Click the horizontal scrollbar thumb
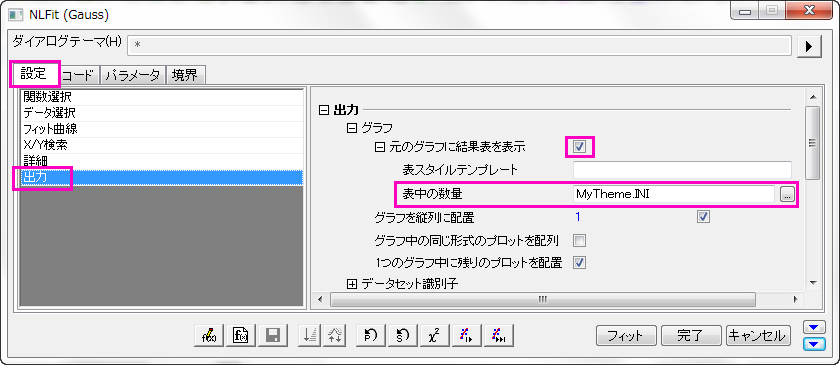The image size is (840, 365). [x=542, y=299]
